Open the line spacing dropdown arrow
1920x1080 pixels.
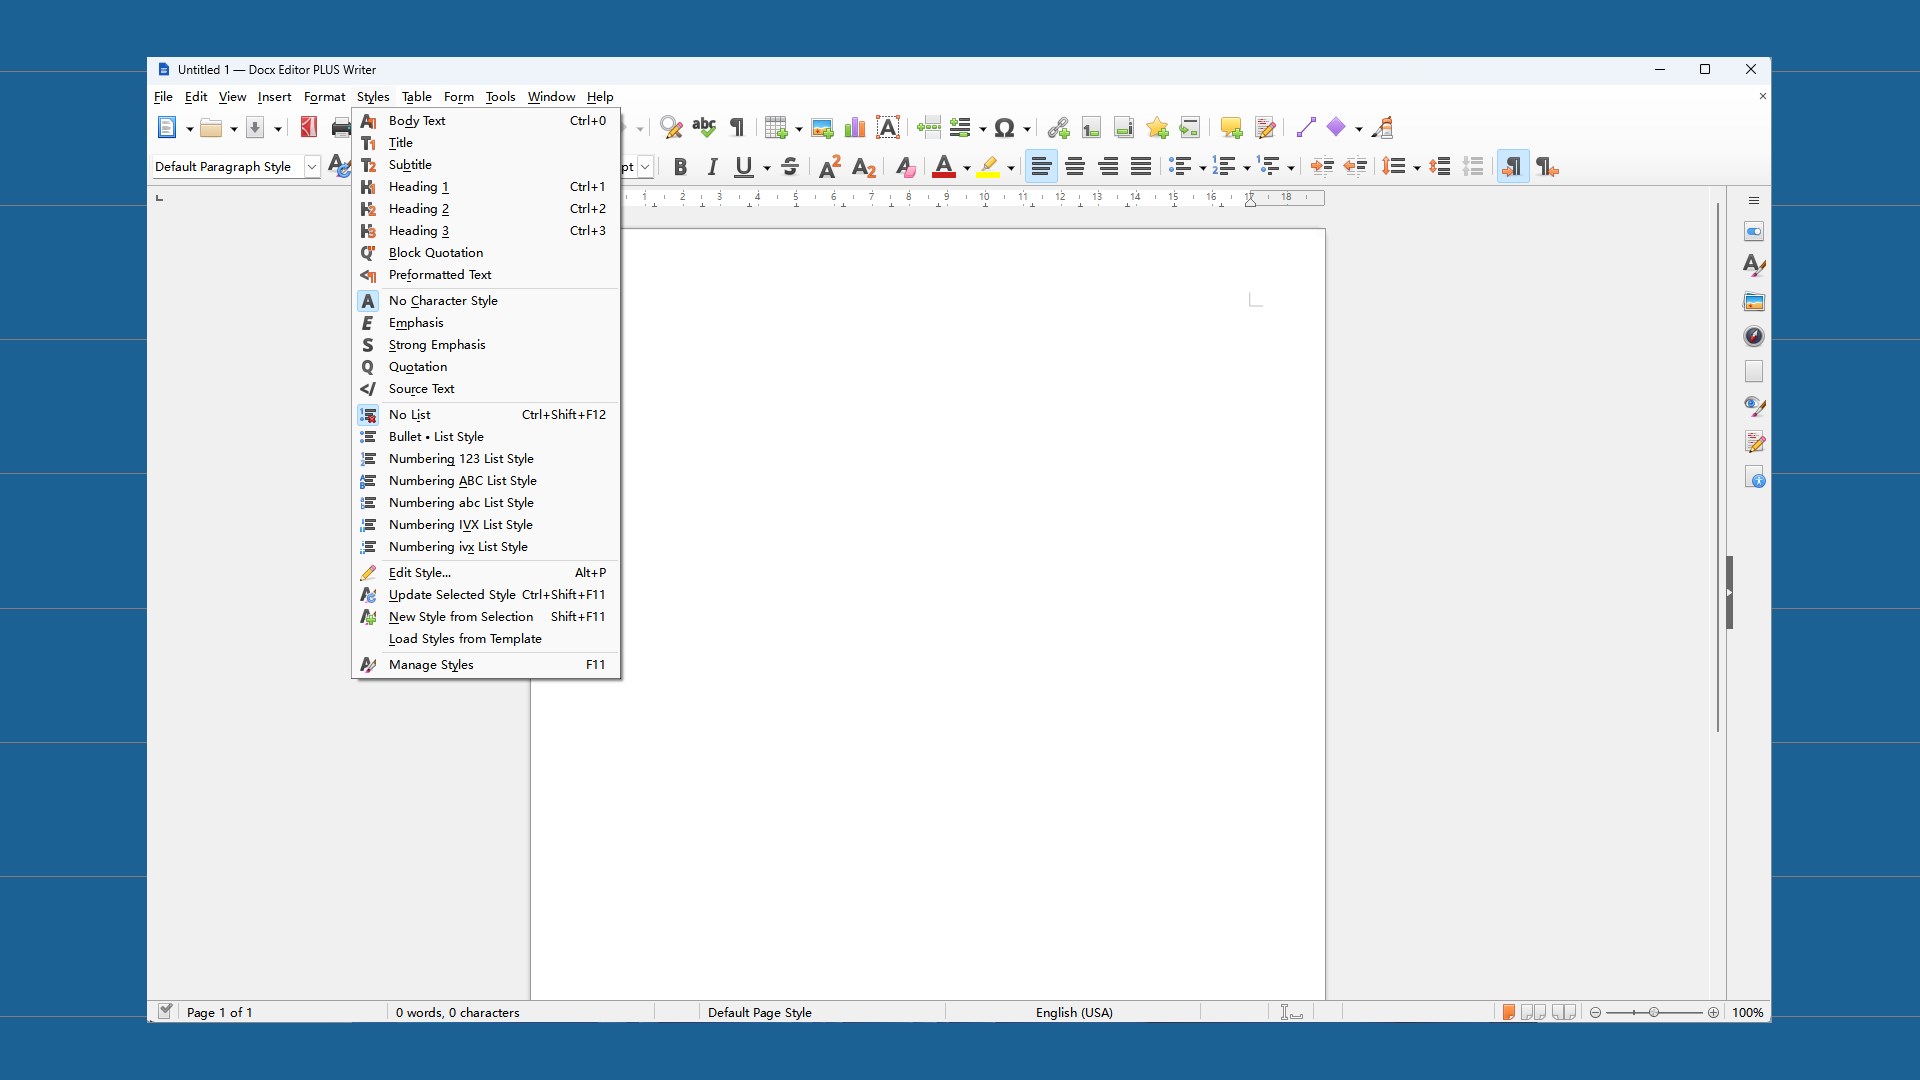coord(1417,168)
